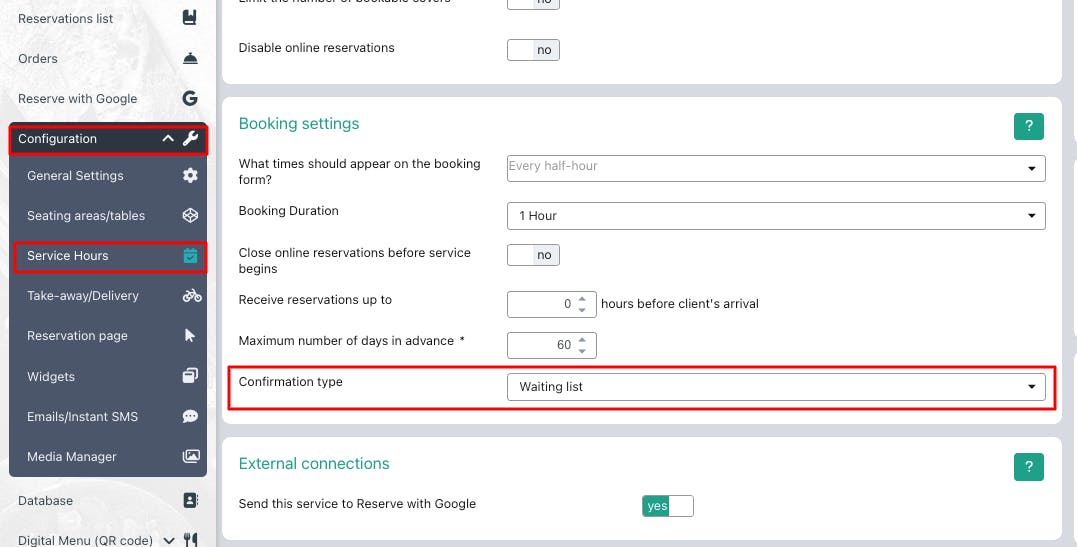Image resolution: width=1077 pixels, height=547 pixels.
Task: Open External connections help question mark
Action: [x=1028, y=467]
